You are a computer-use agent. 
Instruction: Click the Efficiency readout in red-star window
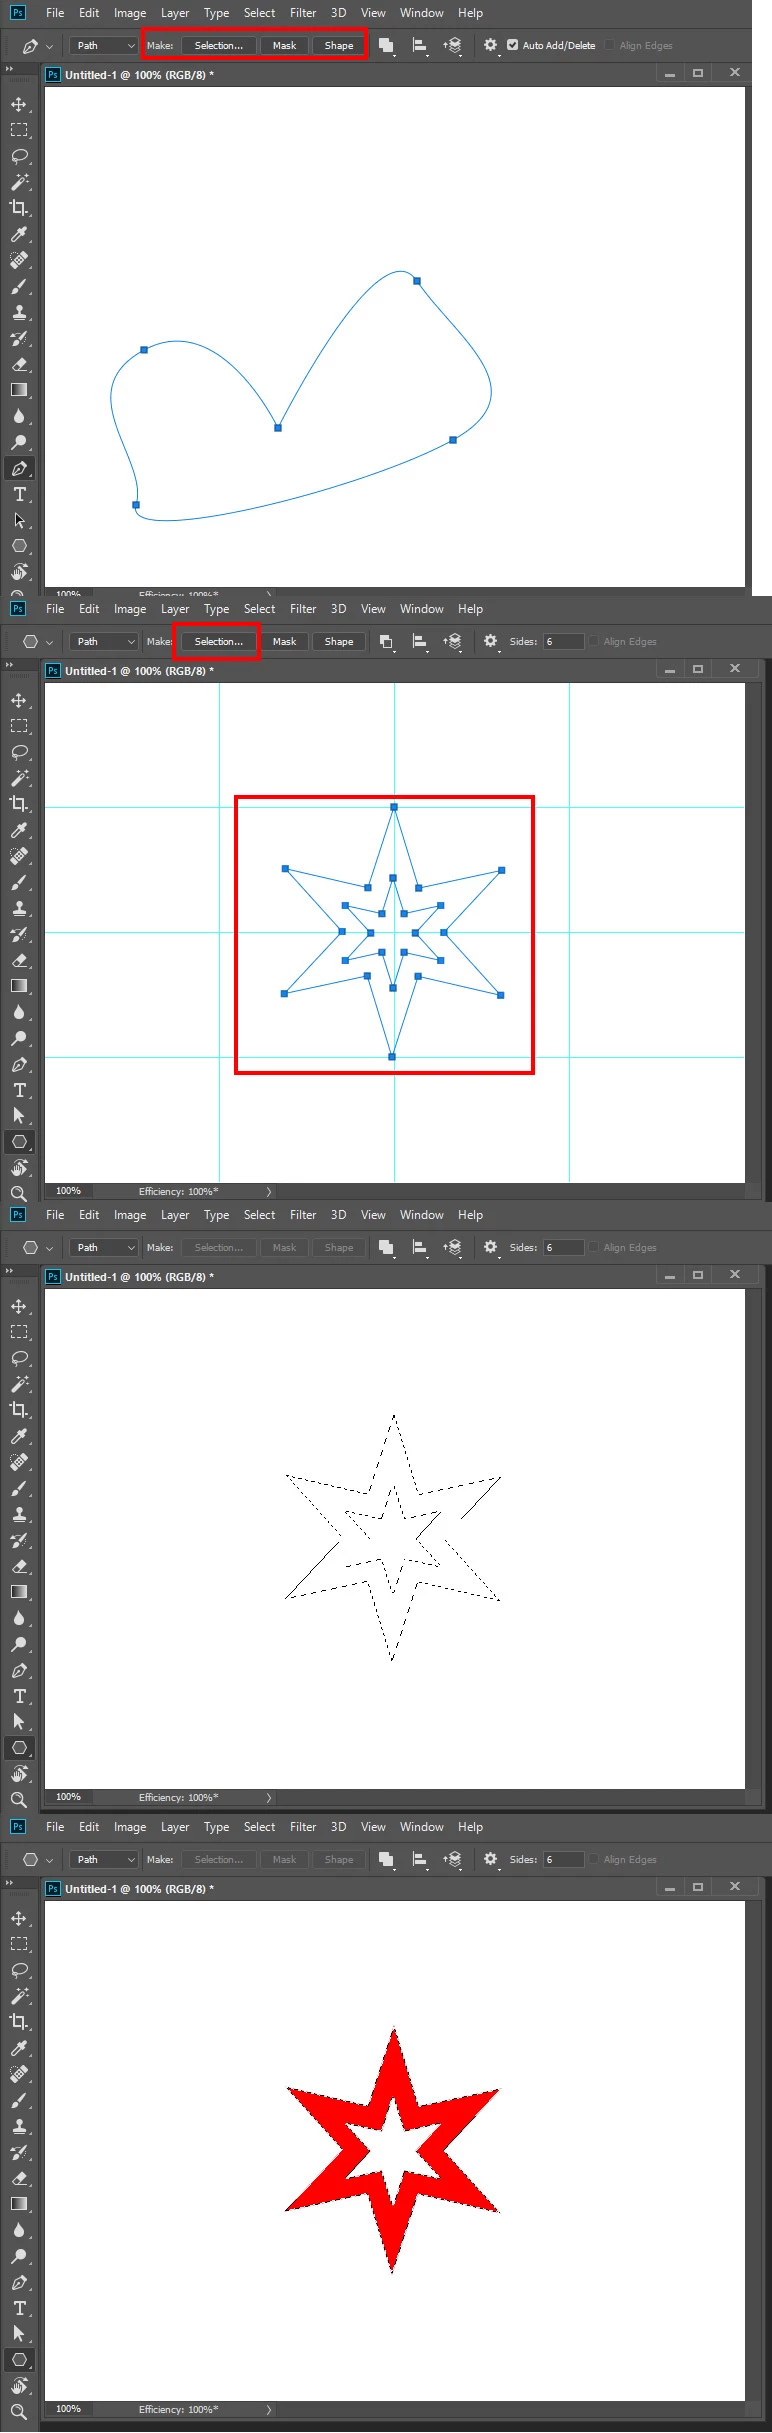(178, 2410)
